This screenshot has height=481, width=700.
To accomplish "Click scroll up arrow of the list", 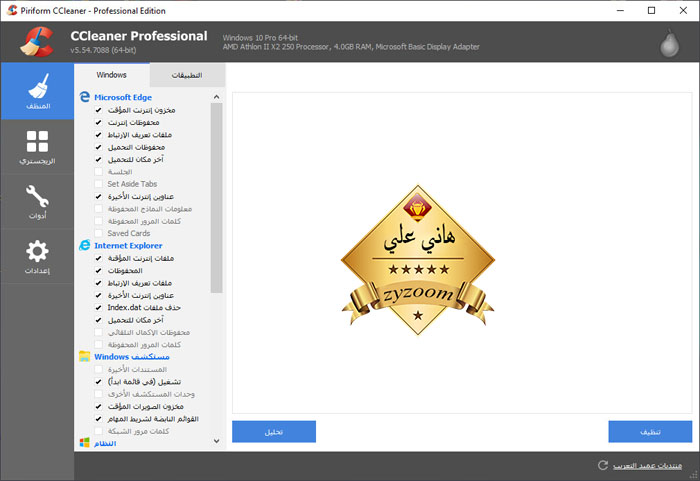I will [217, 97].
